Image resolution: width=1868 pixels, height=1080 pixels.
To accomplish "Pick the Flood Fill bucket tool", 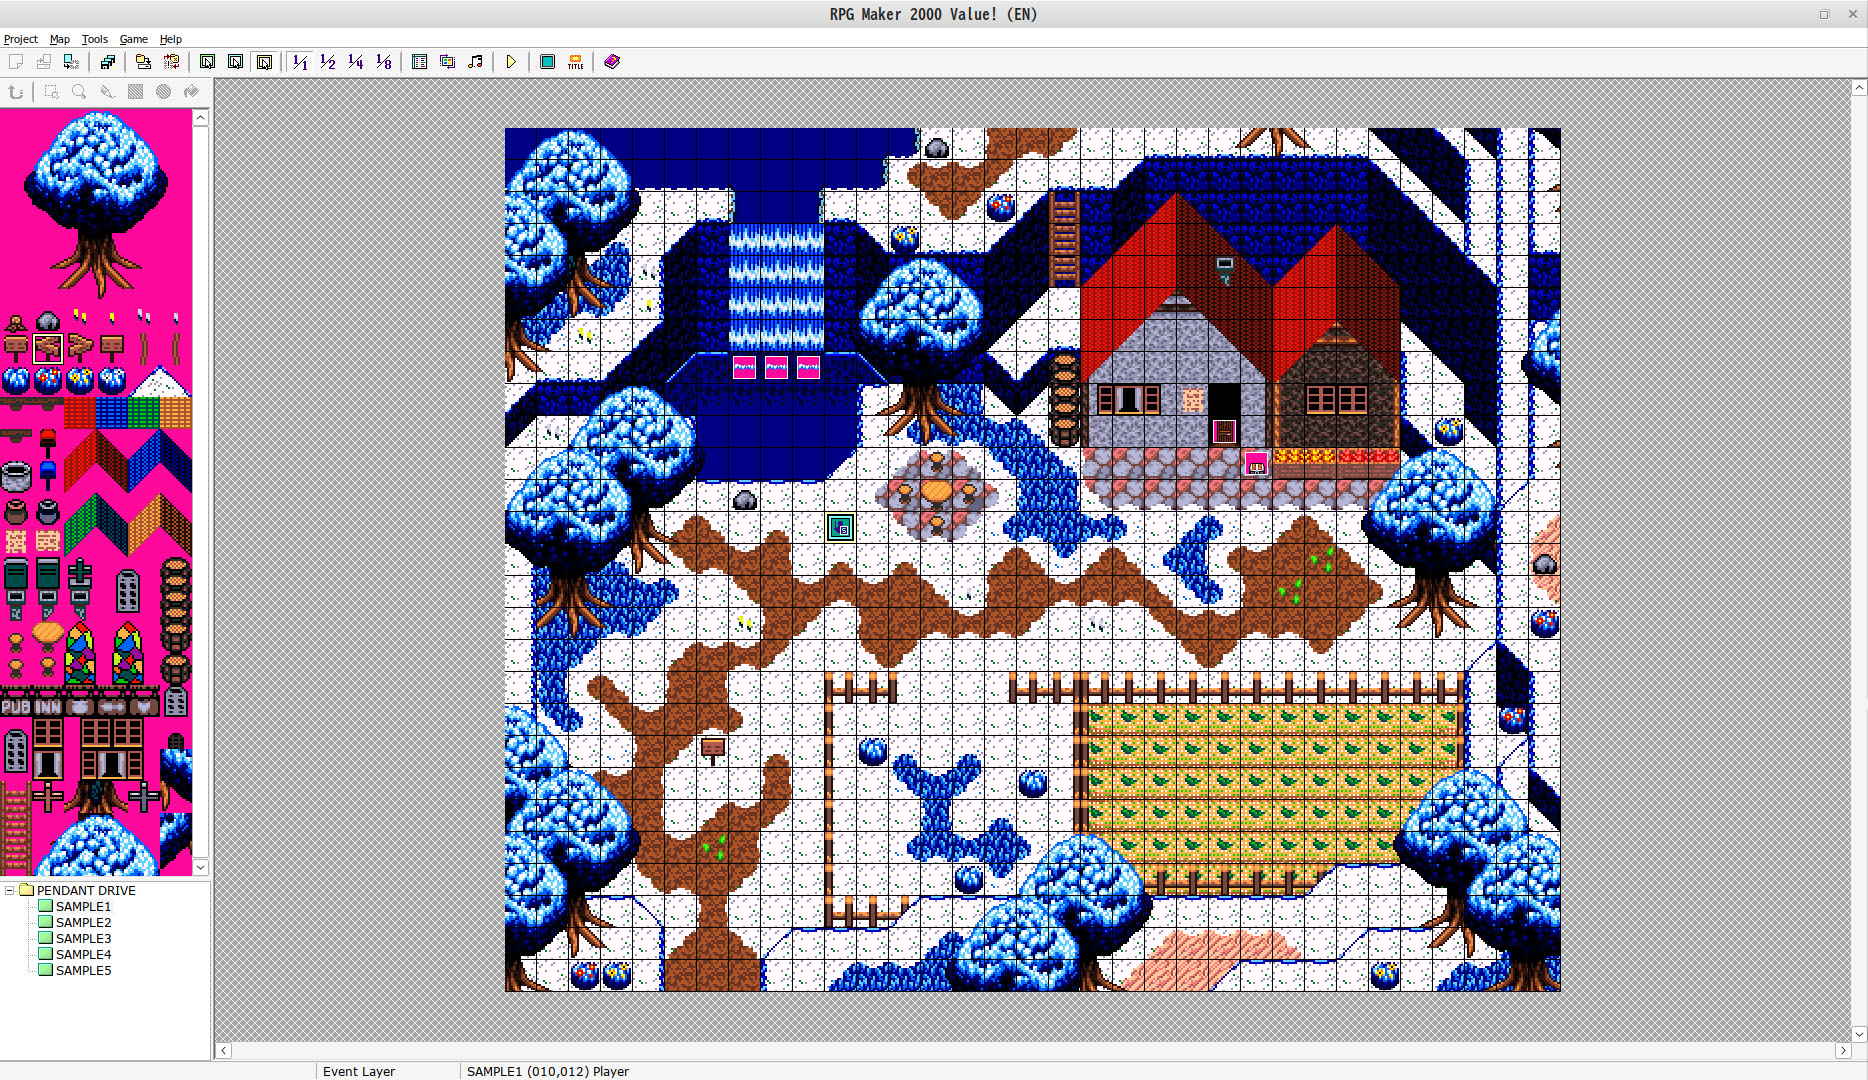I will [x=191, y=92].
